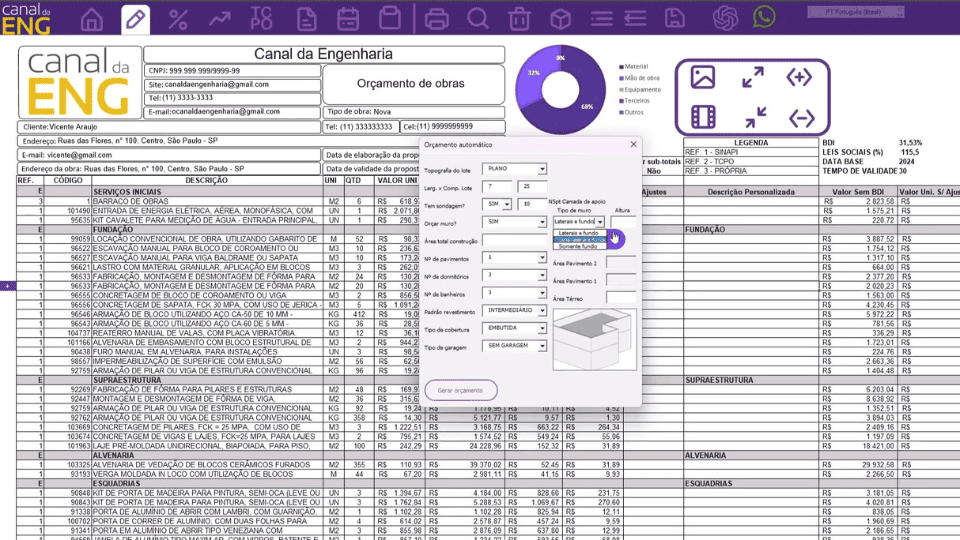
Task: Click the 'REF. 1 - SINAPI' legend row
Action: [x=751, y=152]
